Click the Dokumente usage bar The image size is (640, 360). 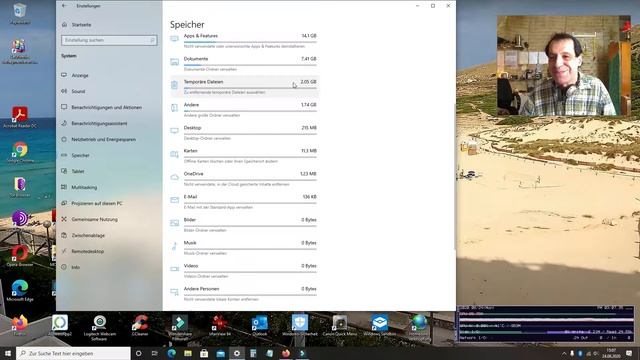250,65
